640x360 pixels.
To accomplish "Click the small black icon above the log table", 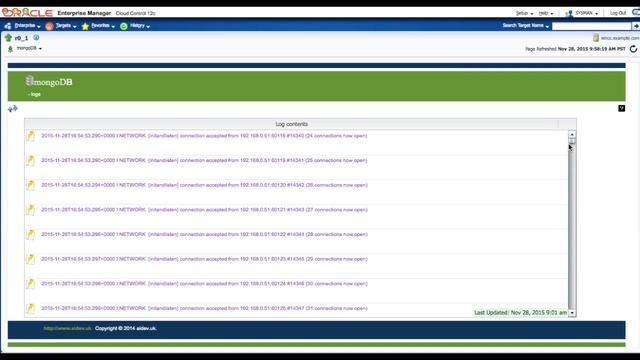I will [x=621, y=108].
